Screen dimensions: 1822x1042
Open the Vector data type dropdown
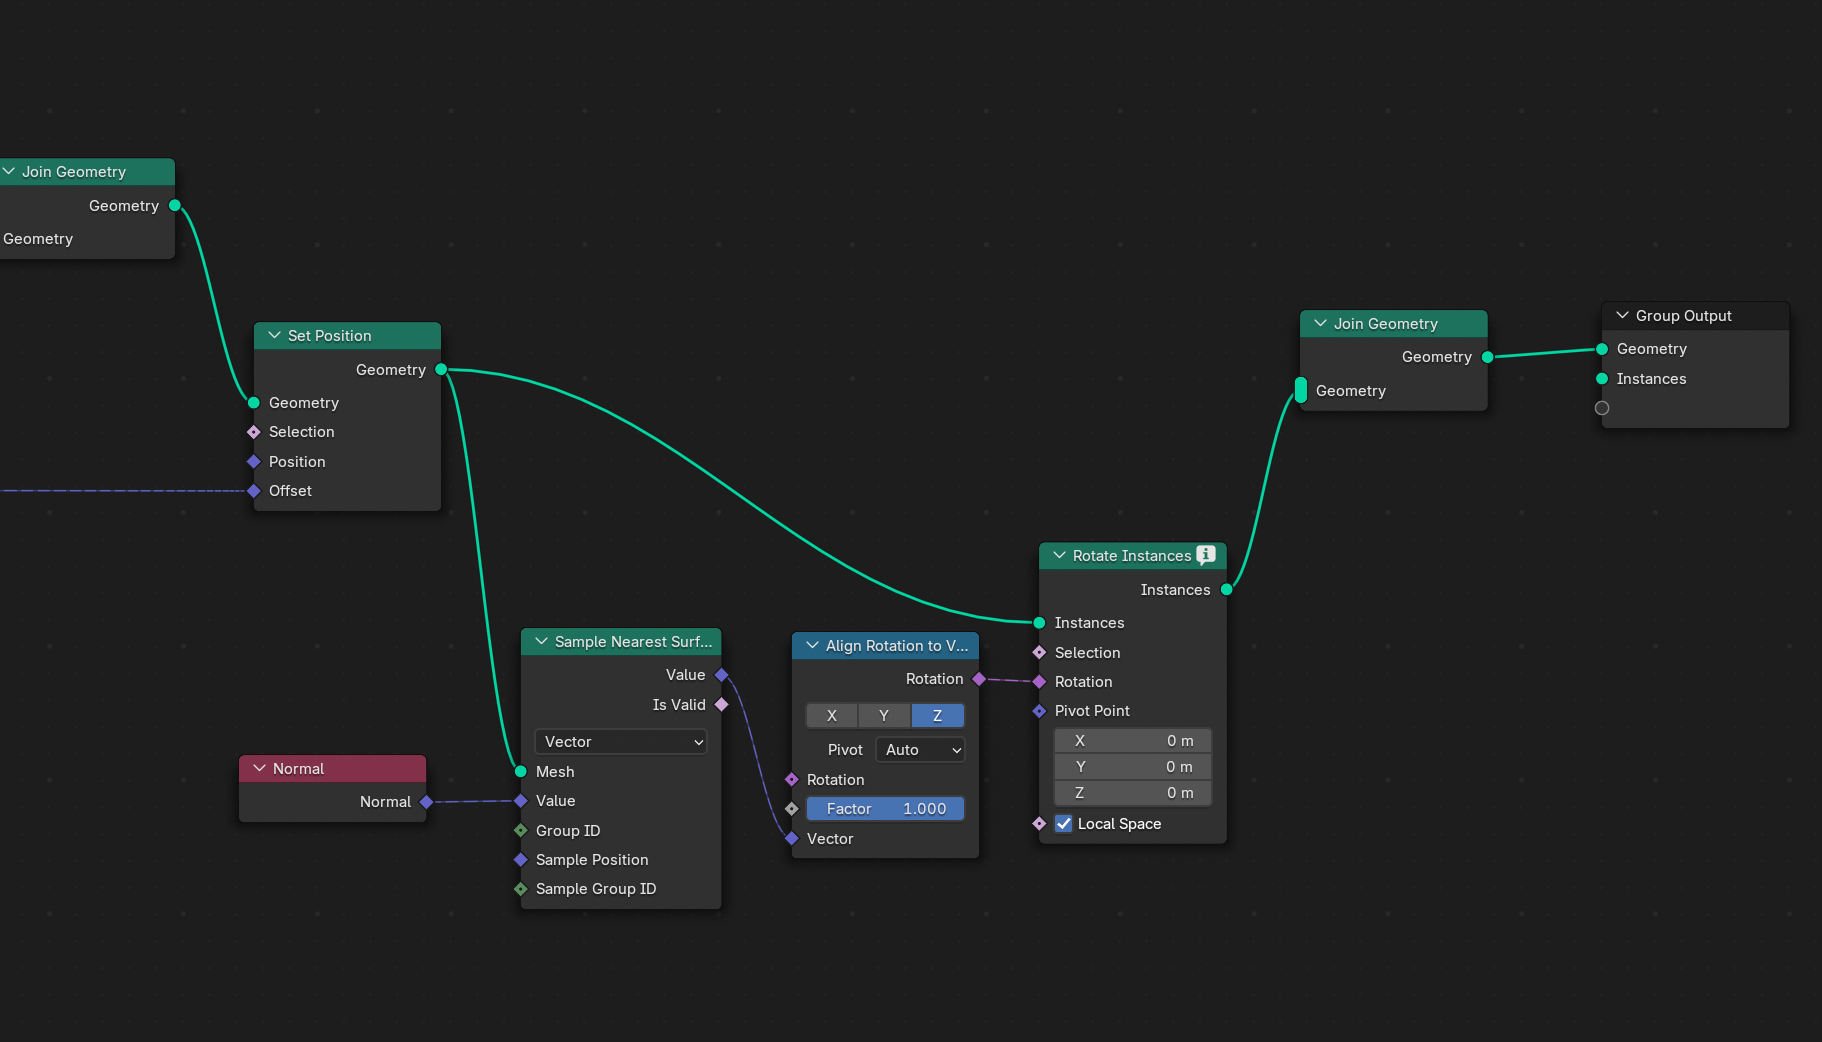621,742
